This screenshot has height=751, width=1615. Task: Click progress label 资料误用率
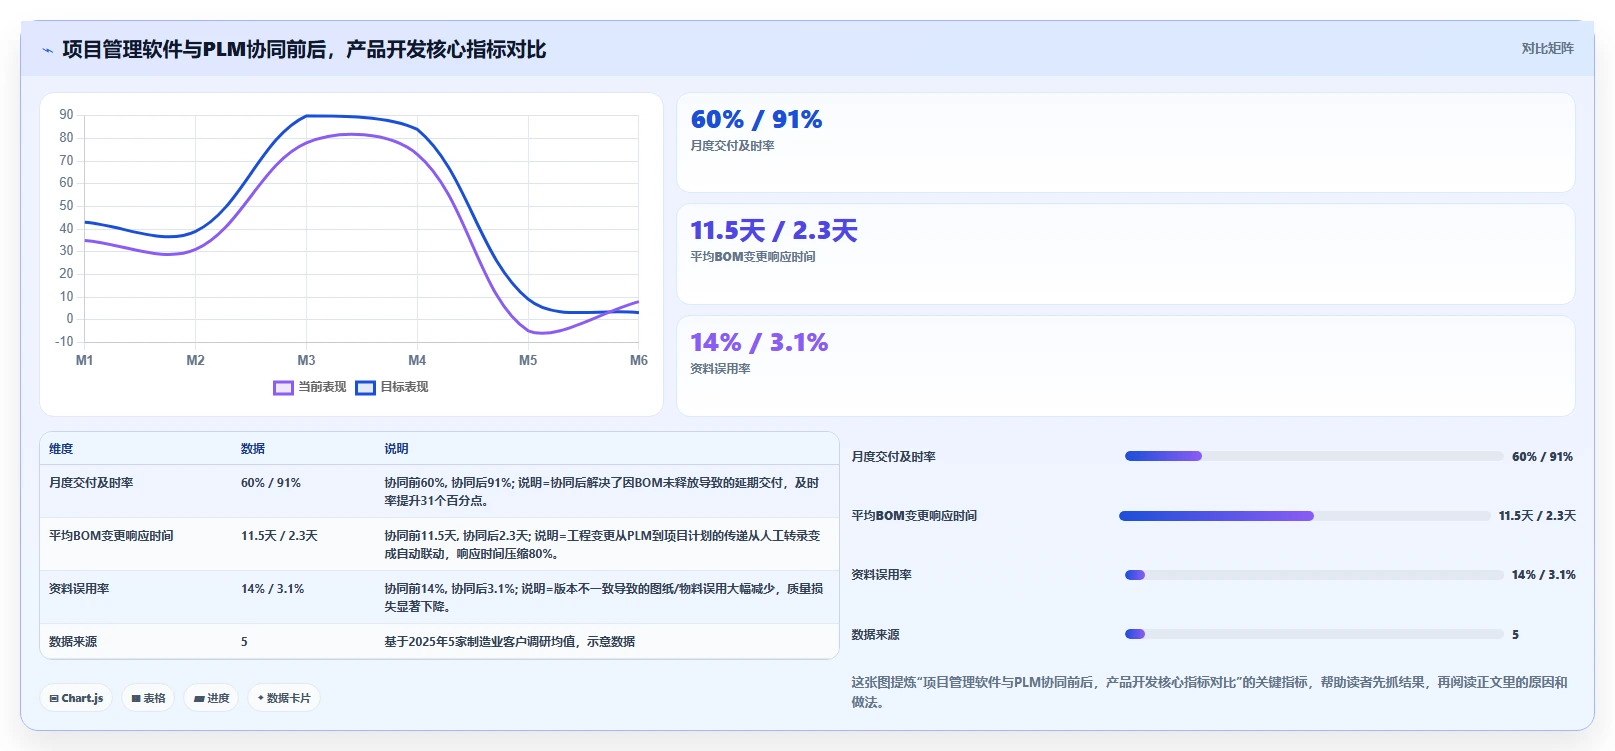click(x=881, y=575)
